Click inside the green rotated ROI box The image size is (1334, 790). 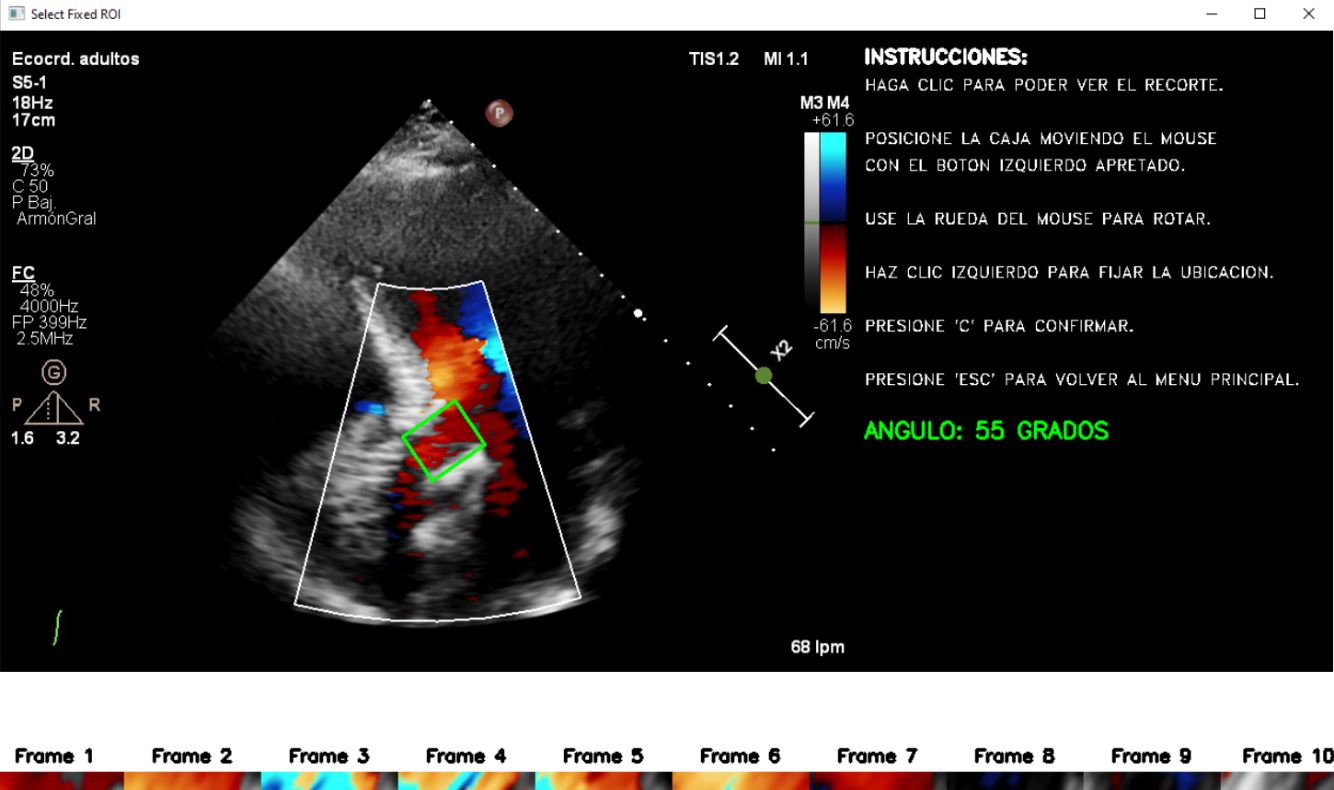coord(444,441)
